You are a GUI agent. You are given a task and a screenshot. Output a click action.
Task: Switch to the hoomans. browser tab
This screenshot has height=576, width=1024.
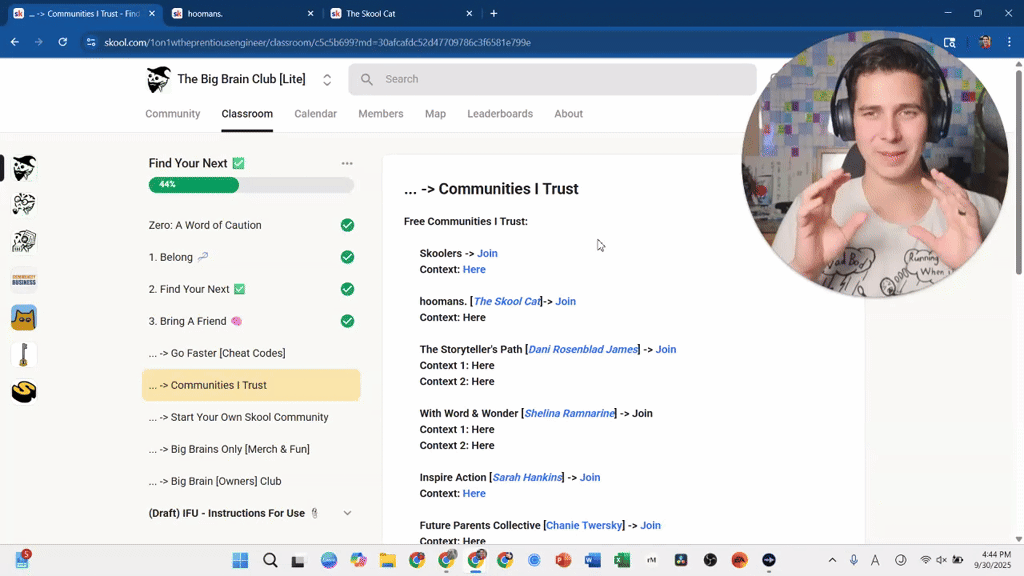242,13
